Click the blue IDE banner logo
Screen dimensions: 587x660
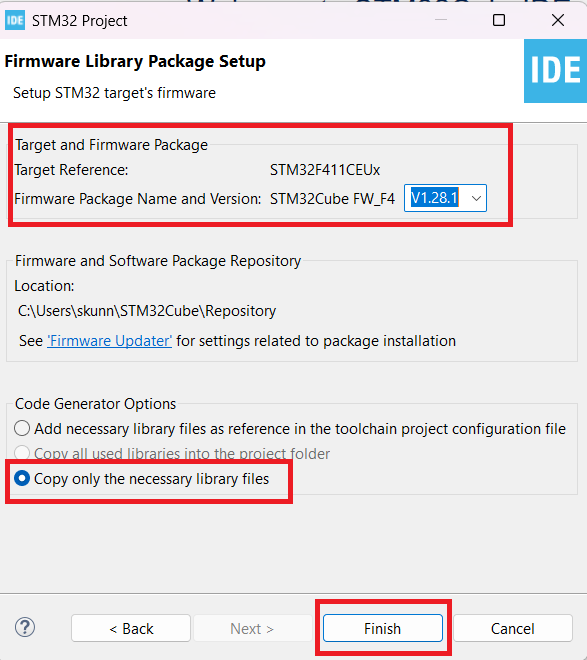[x=555, y=71]
